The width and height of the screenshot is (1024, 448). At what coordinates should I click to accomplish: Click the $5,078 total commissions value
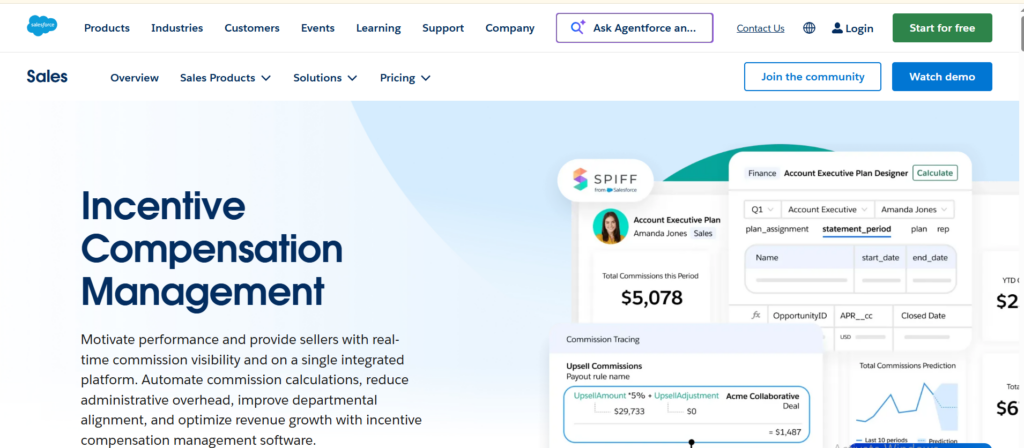point(651,298)
